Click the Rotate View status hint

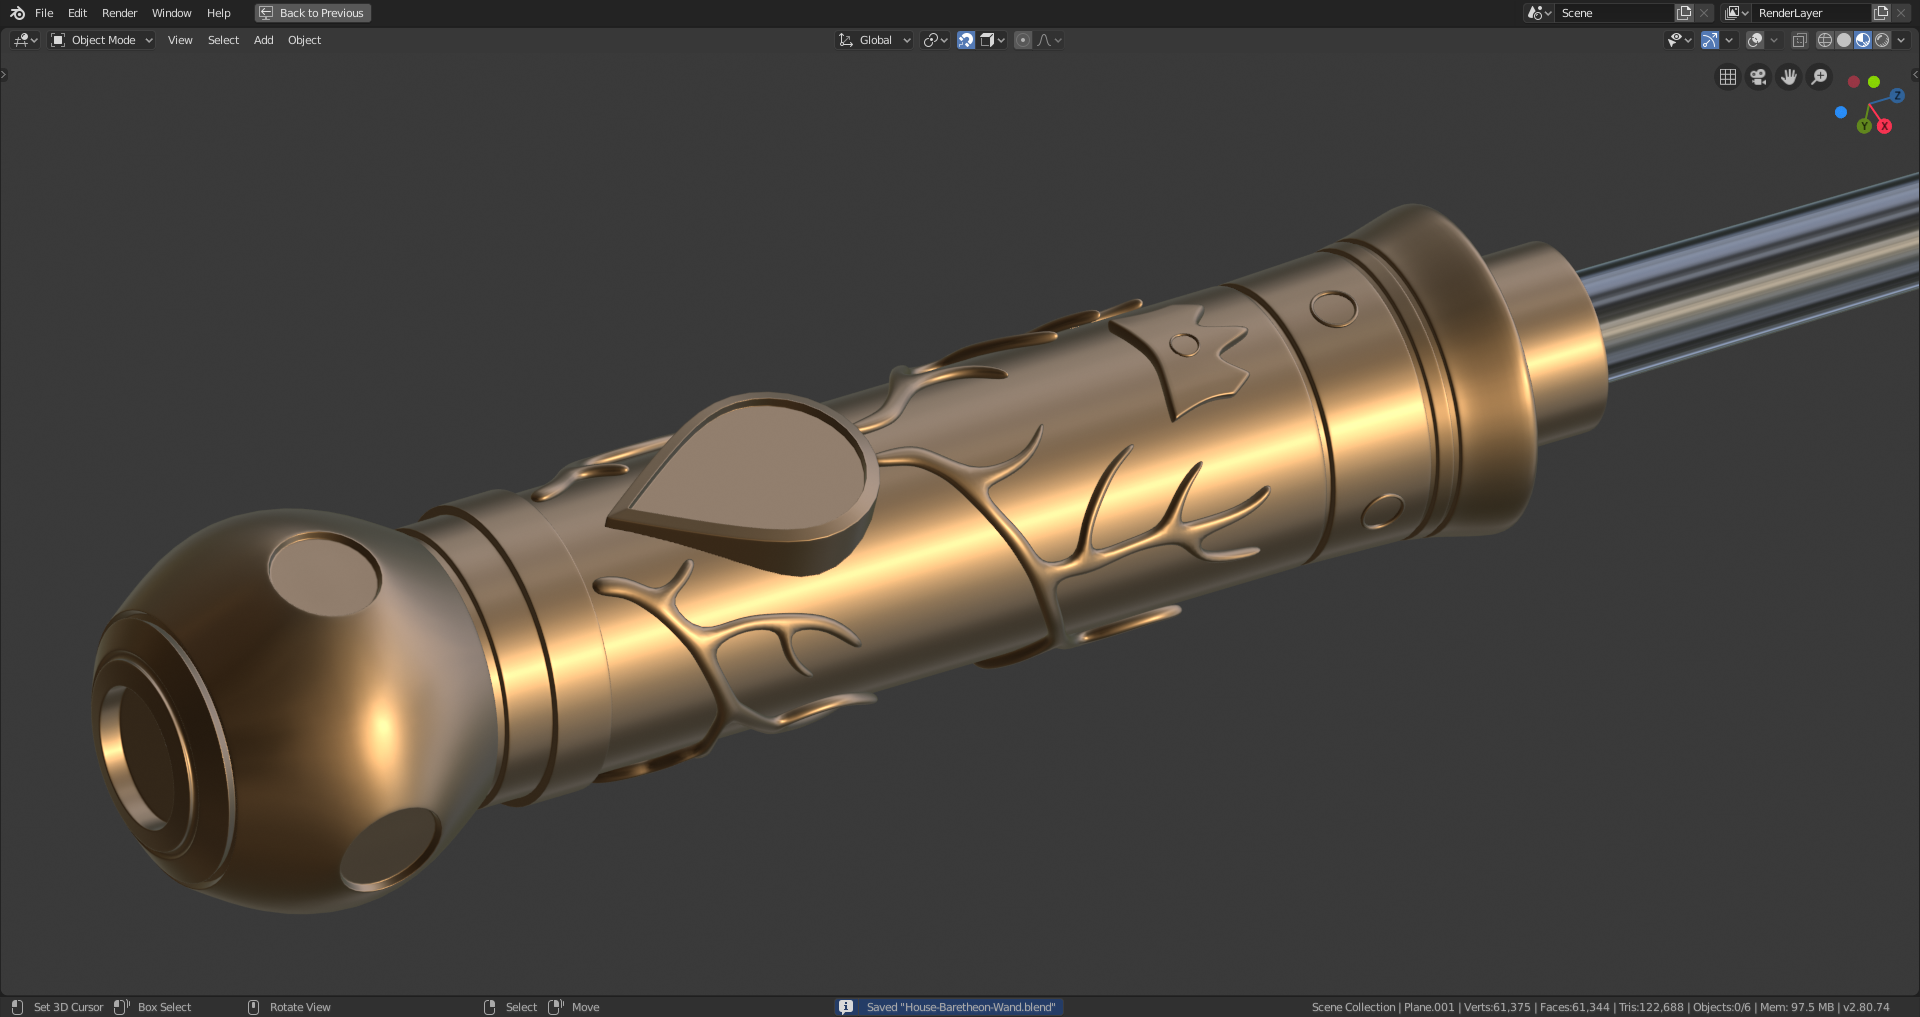[x=300, y=1007]
